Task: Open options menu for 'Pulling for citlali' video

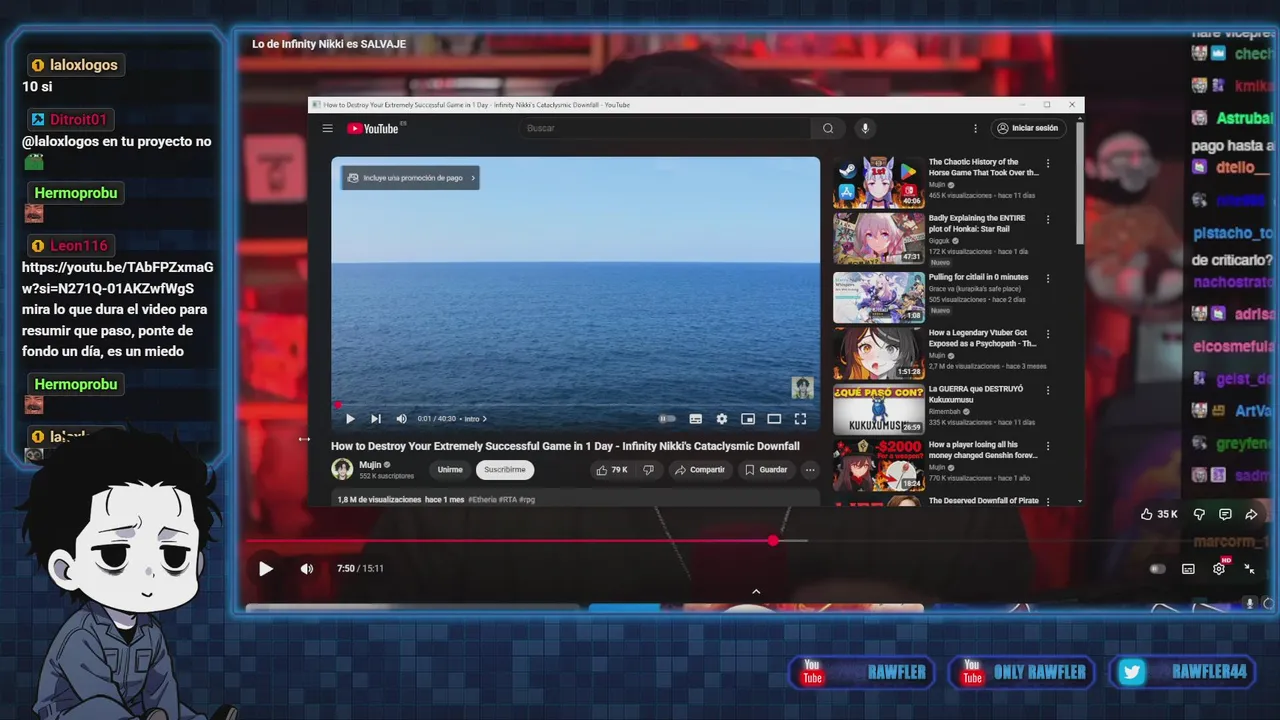Action: (1048, 278)
